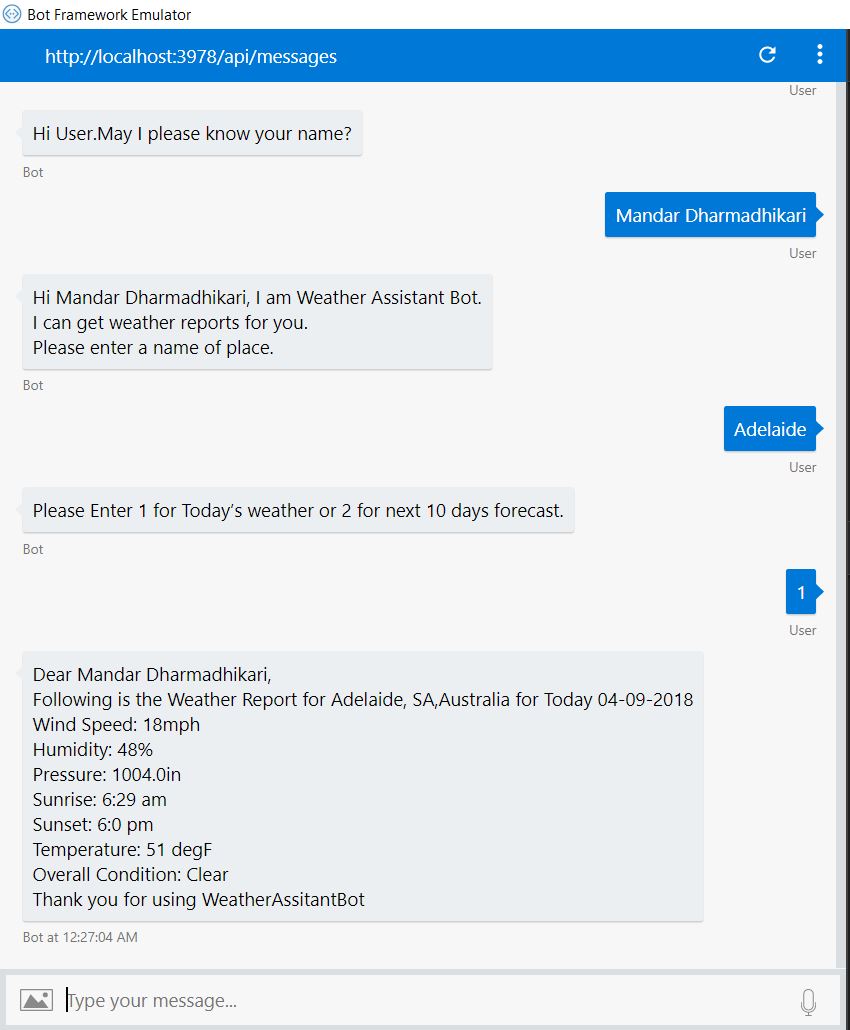Viewport: 850px width, 1030px height.
Task: Open the three-dot options menu
Action: point(819,55)
